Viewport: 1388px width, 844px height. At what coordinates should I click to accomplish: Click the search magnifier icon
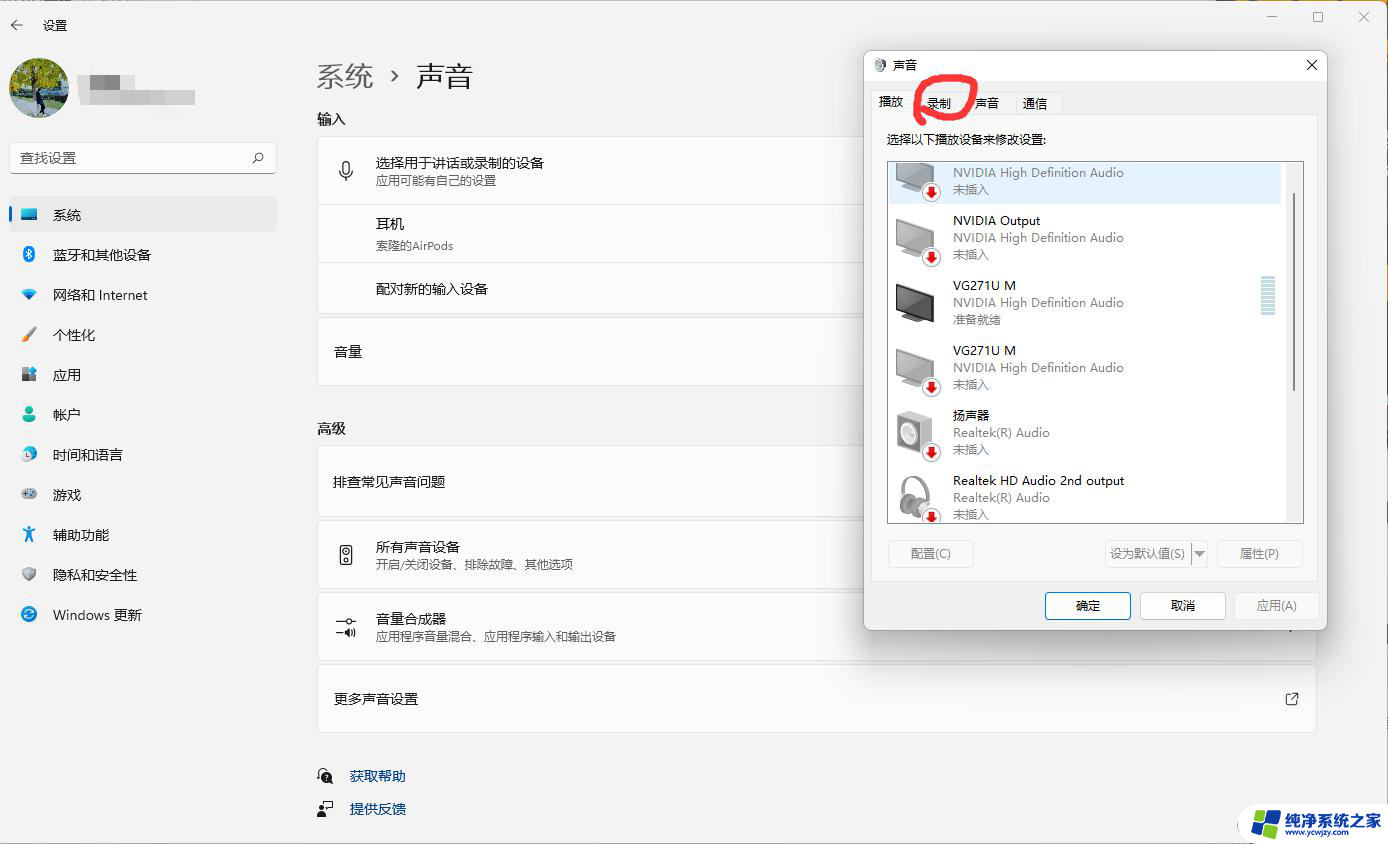(x=258, y=158)
